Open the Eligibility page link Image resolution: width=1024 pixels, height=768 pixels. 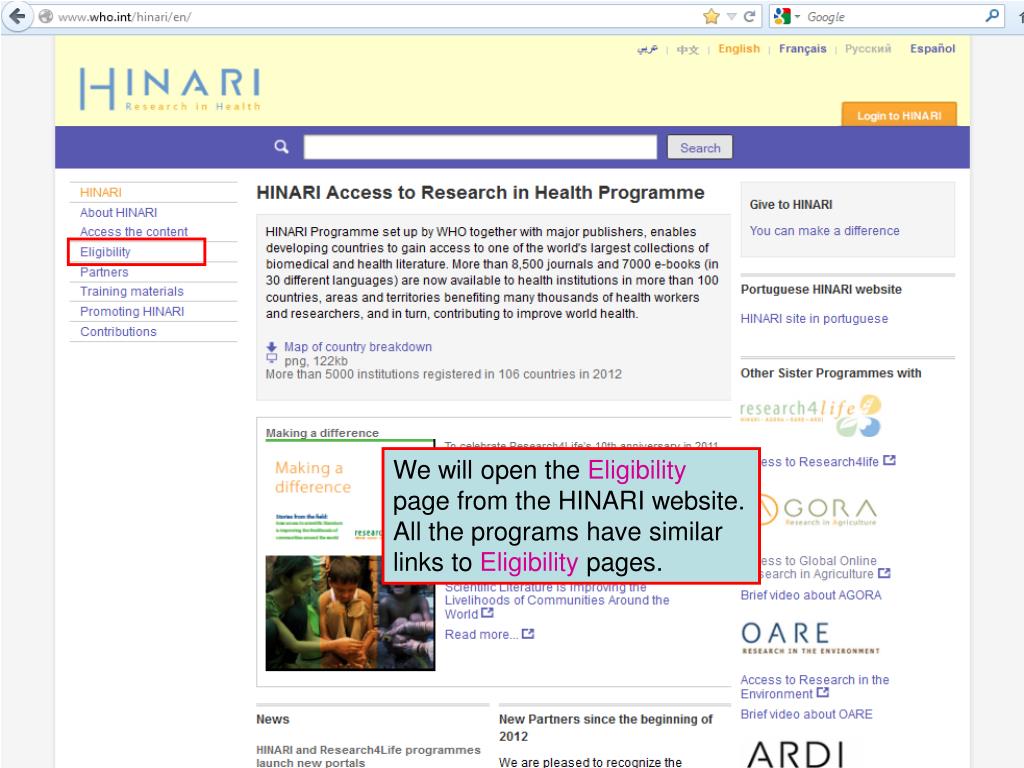(105, 252)
